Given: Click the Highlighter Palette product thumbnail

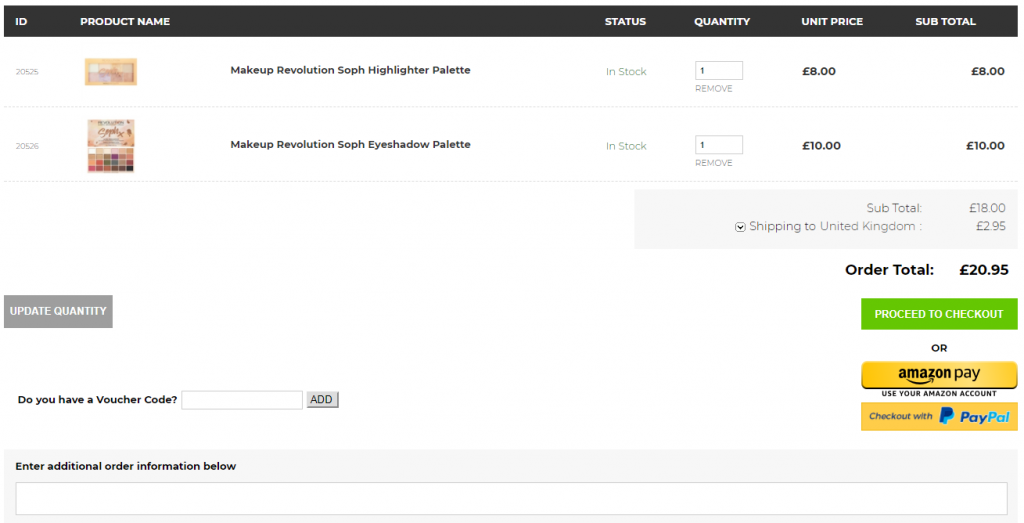Looking at the screenshot, I should pos(111,72).
